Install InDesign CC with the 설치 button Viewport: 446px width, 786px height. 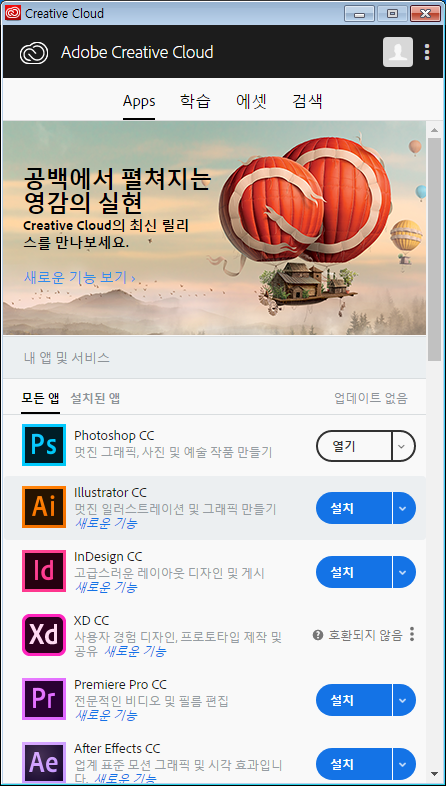[x=354, y=572]
